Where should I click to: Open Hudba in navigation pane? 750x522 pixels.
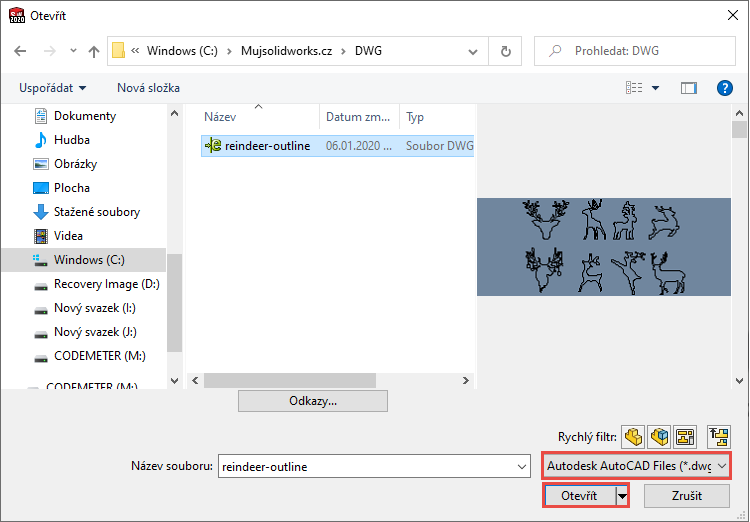(72, 140)
